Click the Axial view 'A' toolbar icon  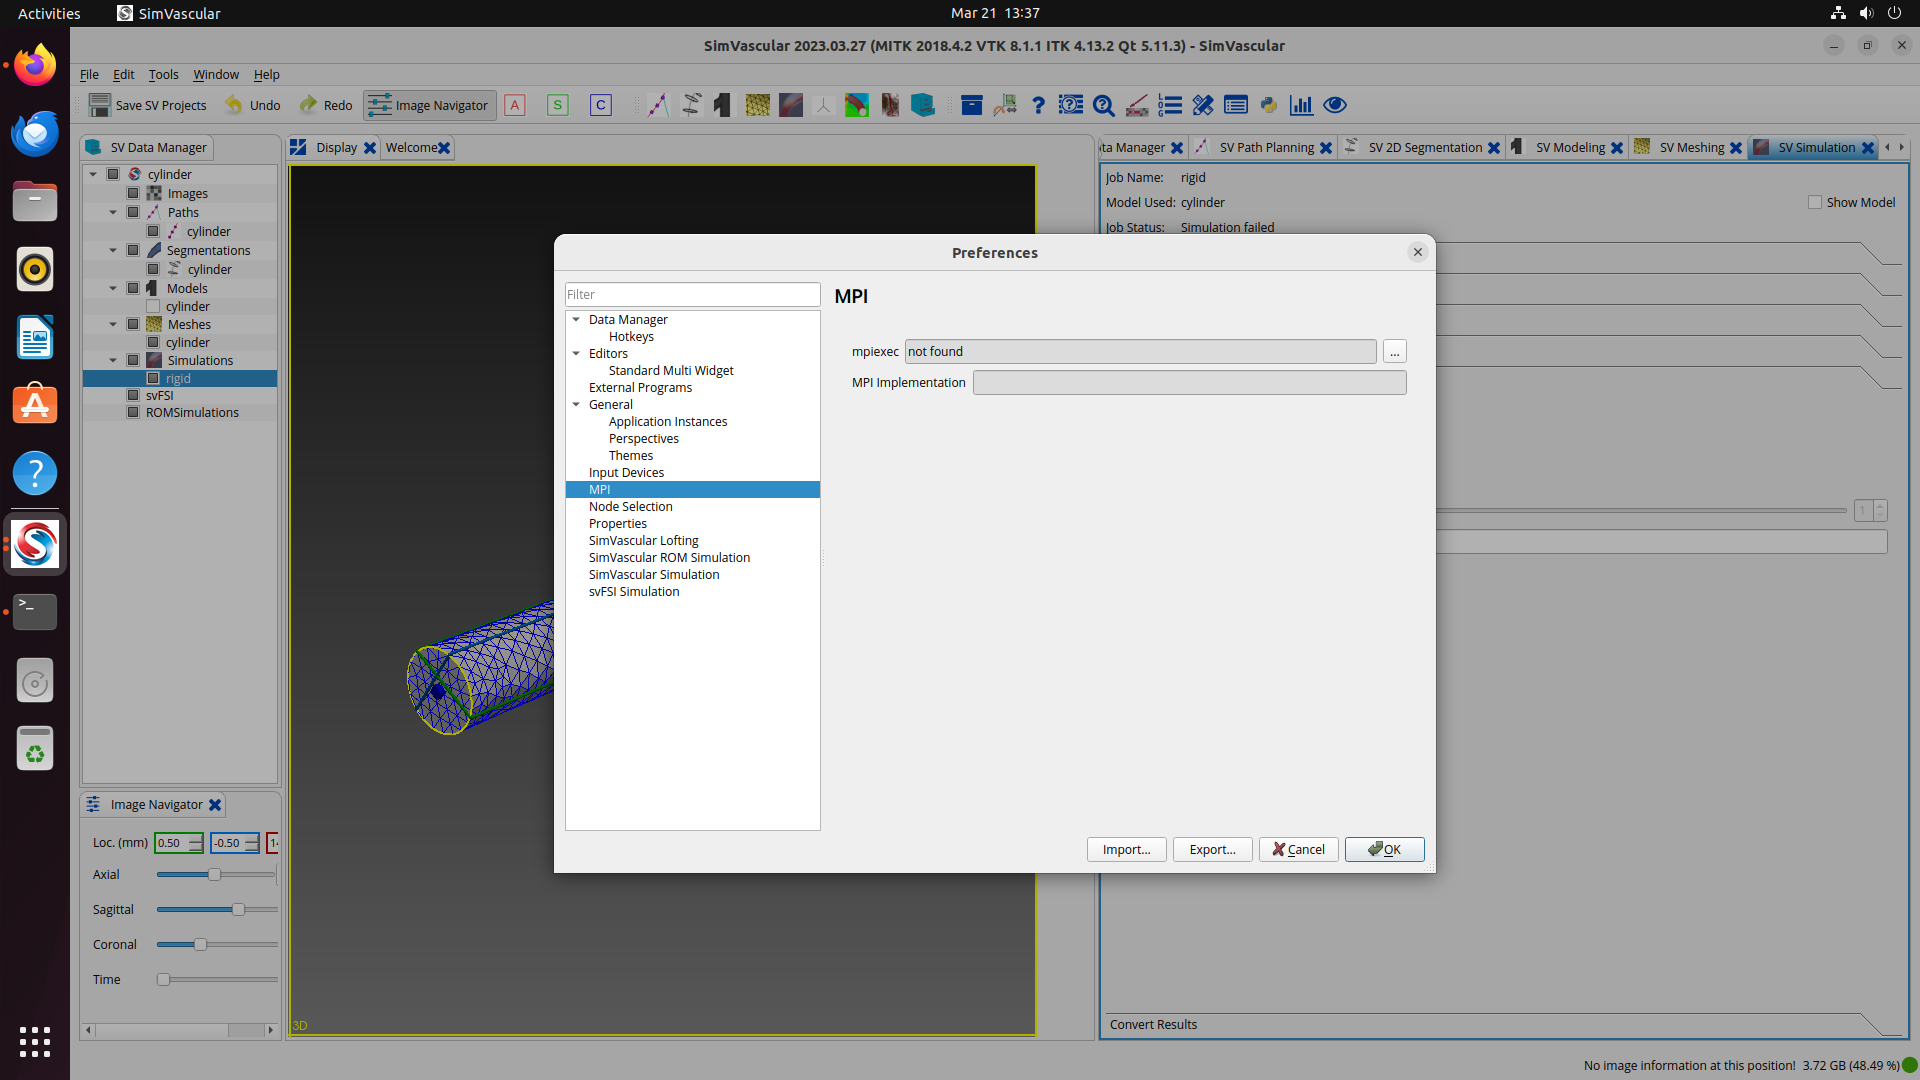pos(515,105)
